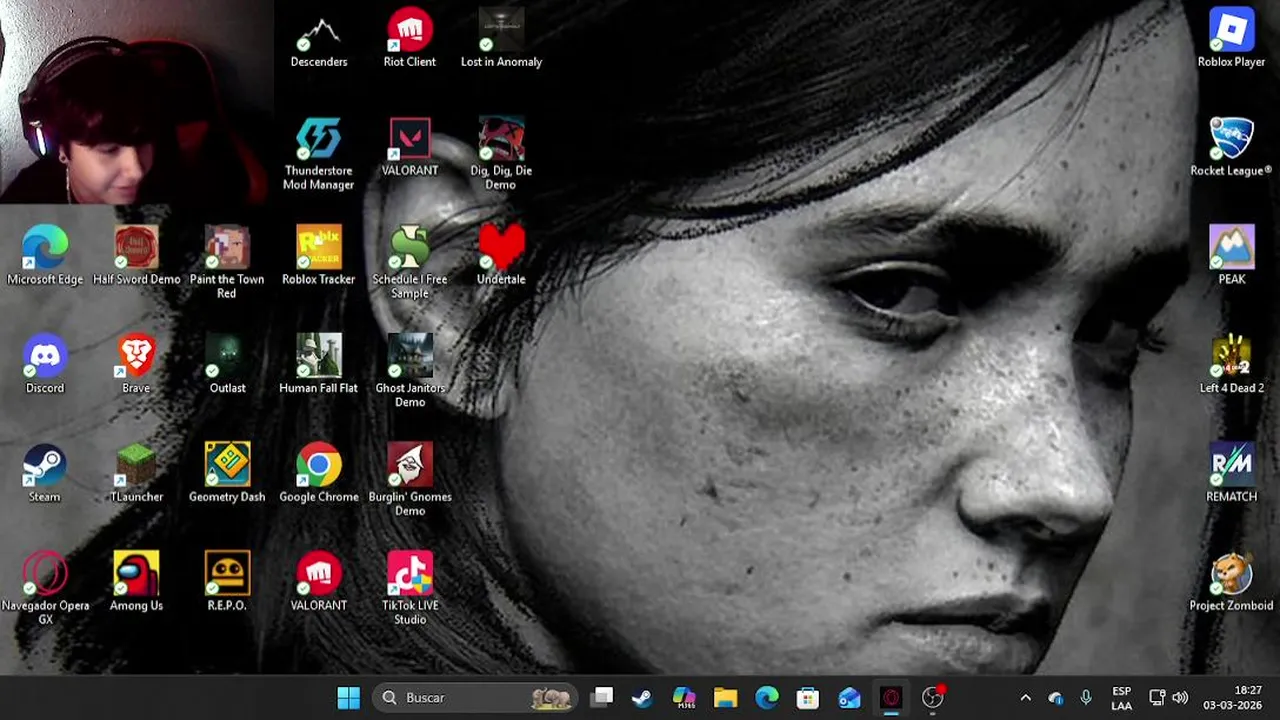Select the Left 4 Dead 2 icon
The height and width of the screenshot is (720, 1280).
(1232, 366)
